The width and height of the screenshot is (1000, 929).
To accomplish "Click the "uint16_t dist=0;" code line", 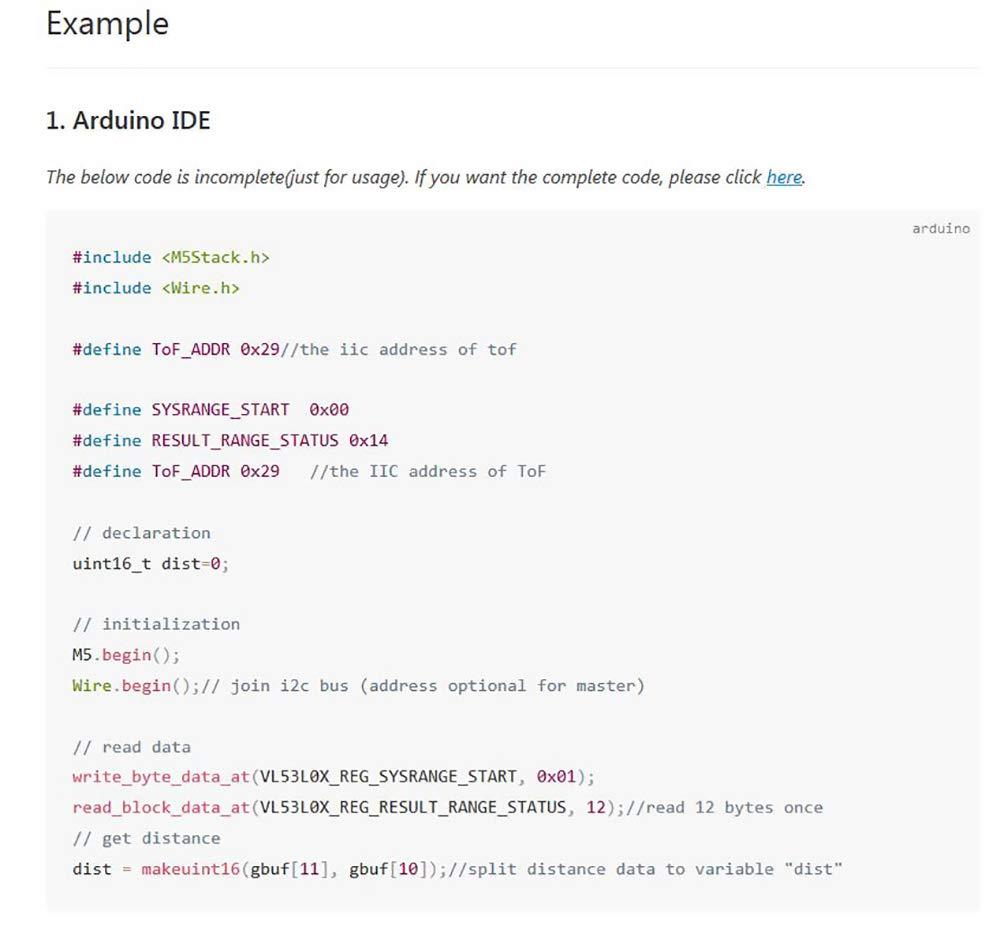I will [150, 563].
